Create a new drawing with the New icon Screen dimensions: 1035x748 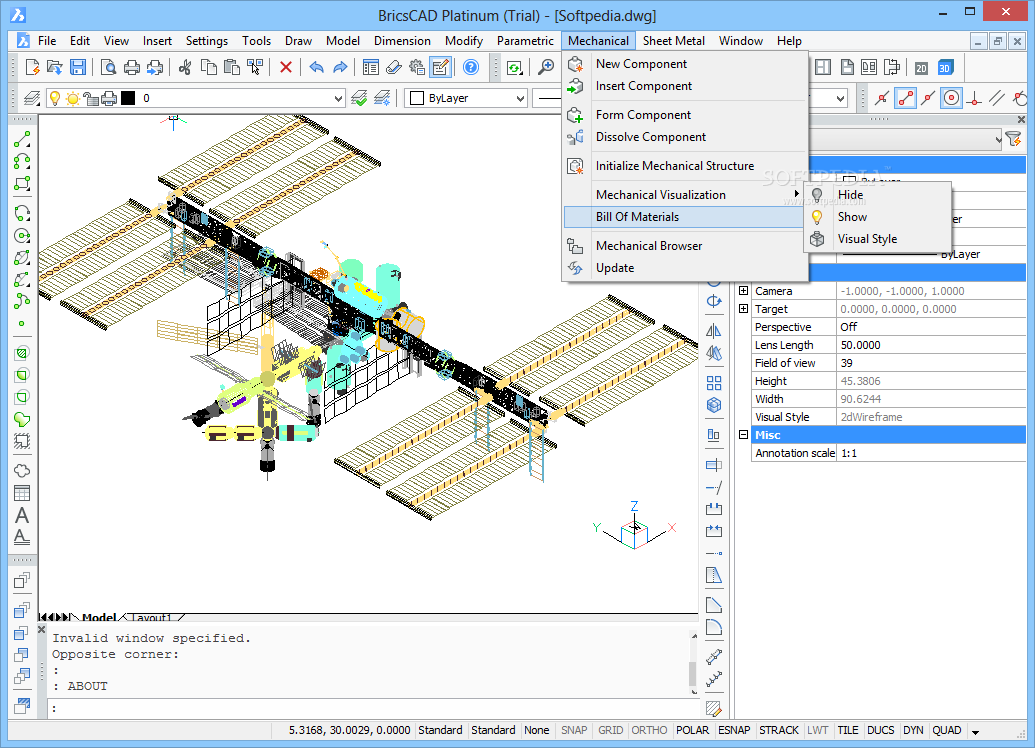coord(32,67)
